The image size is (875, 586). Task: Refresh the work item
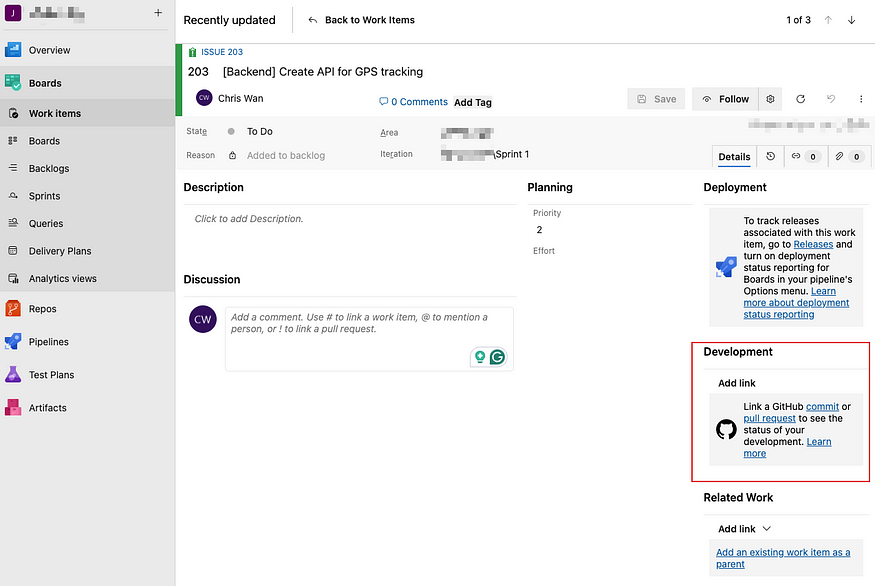[x=799, y=99]
